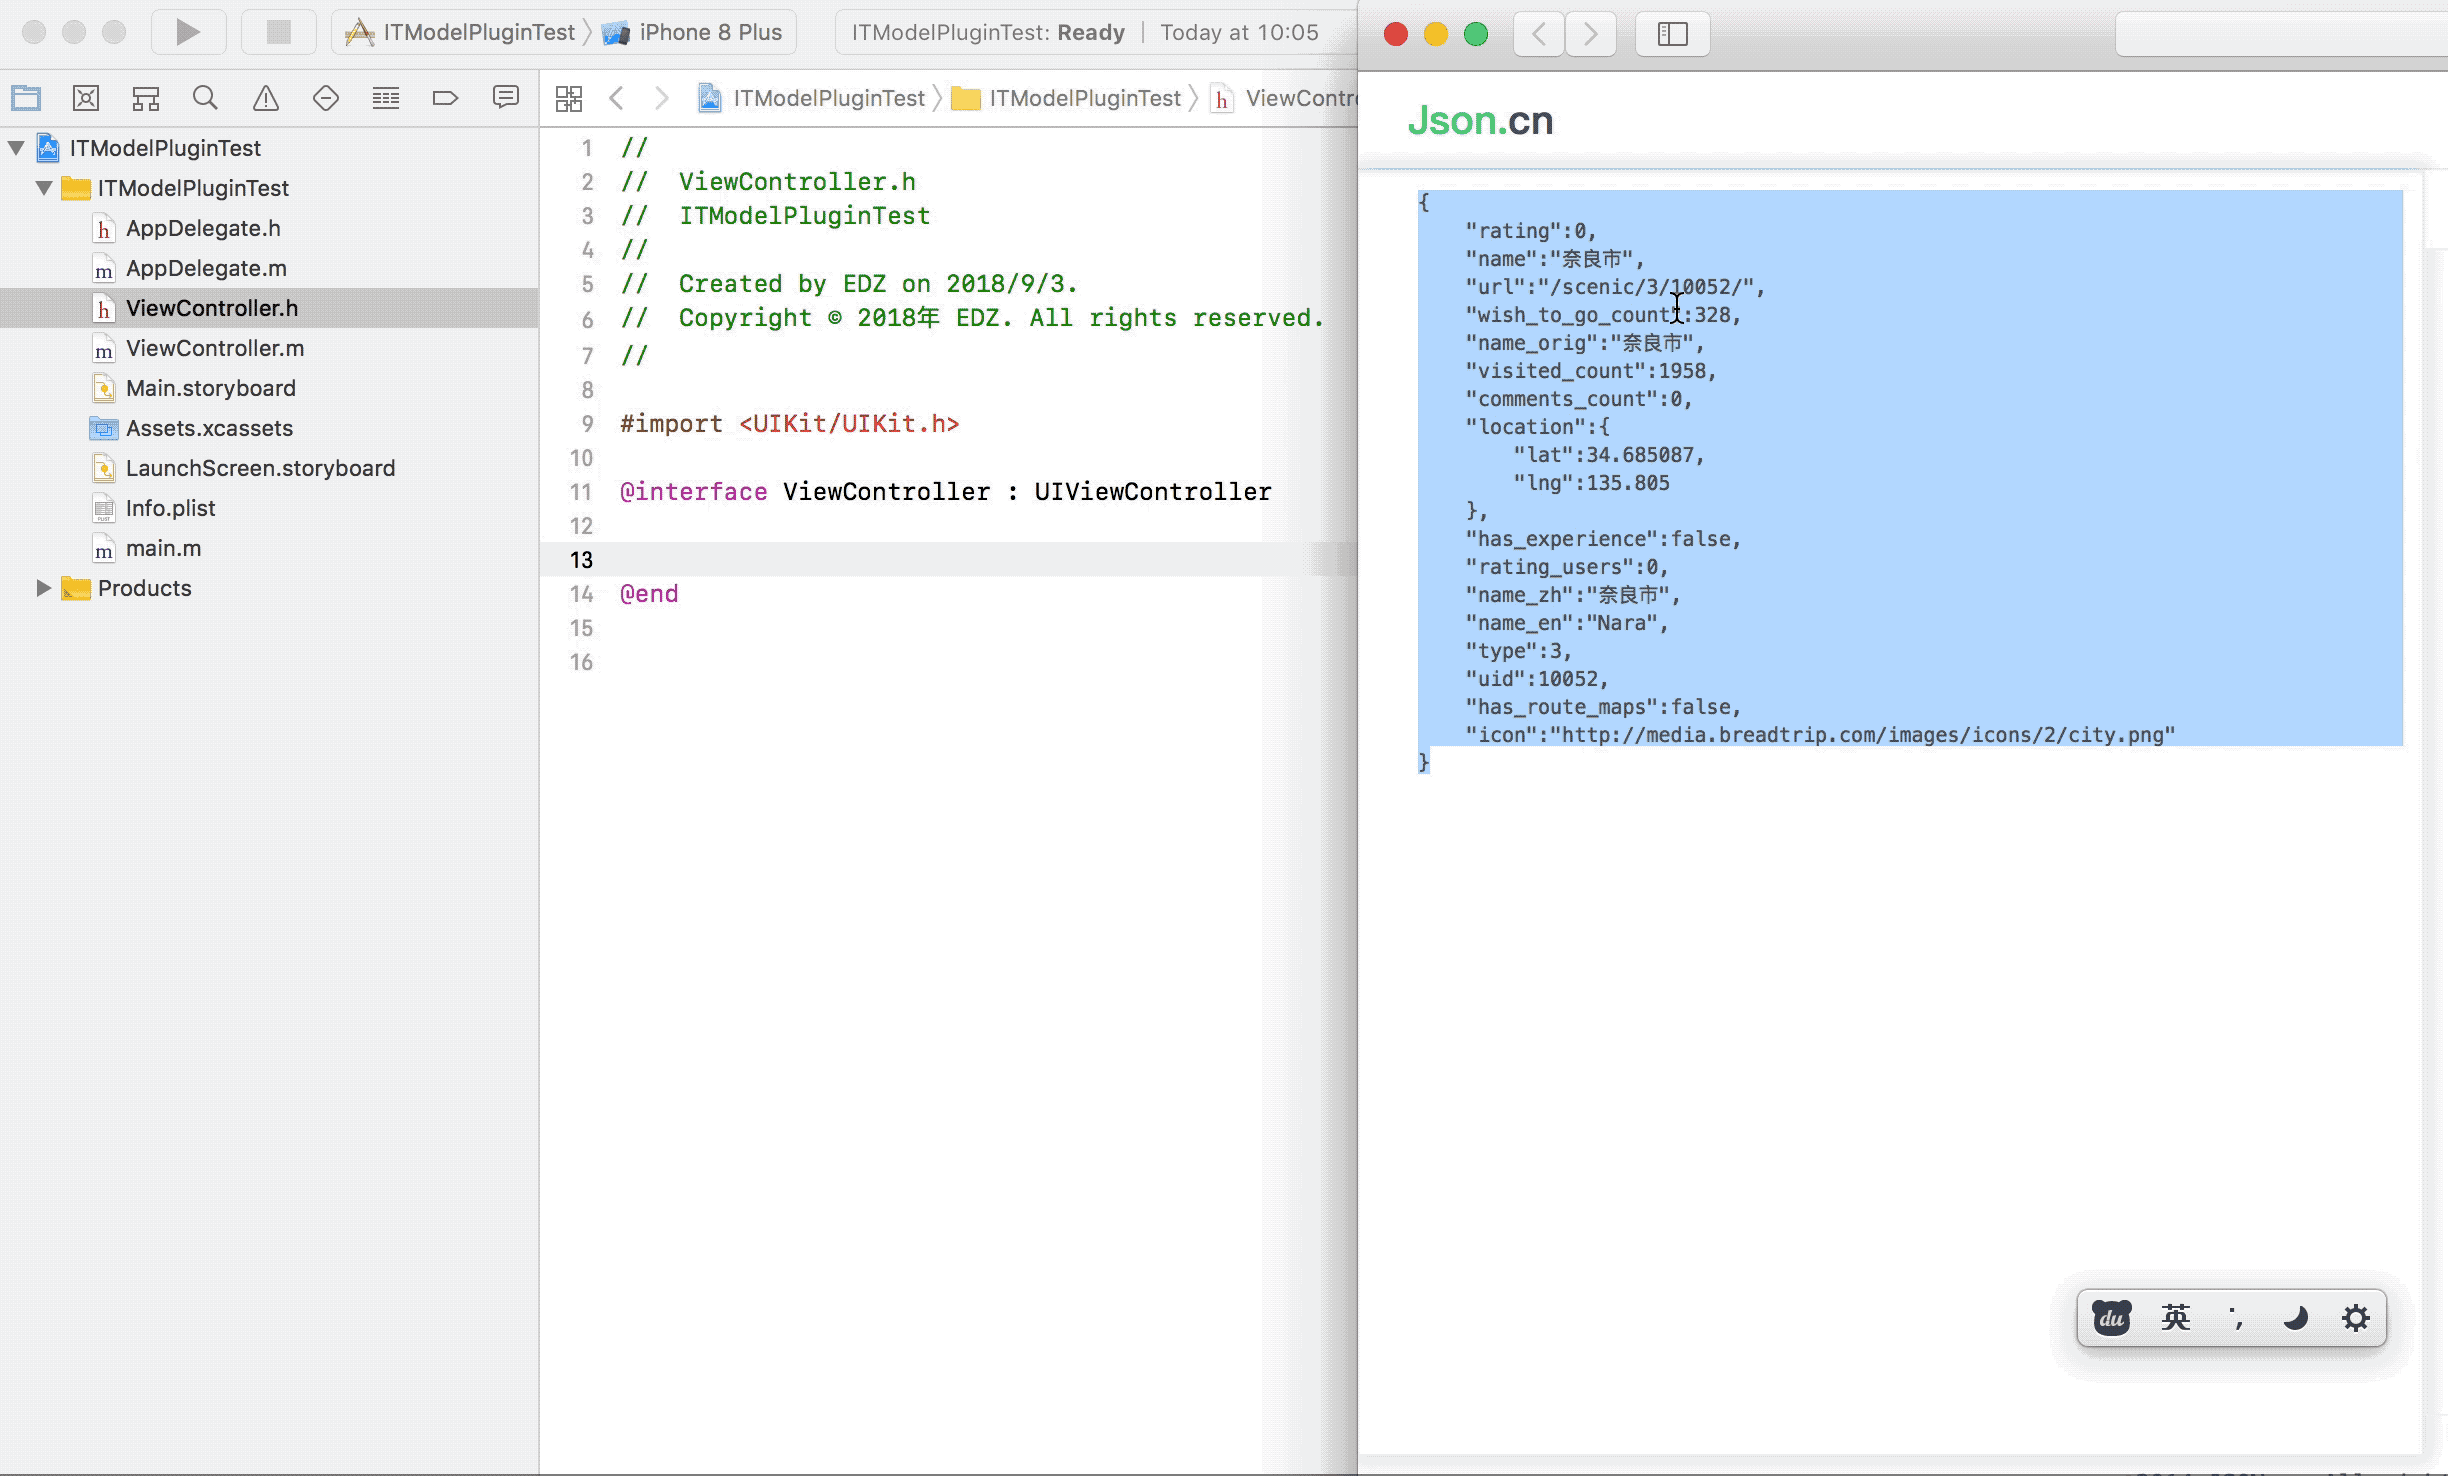Toggle the moon night-mode icon in input bar

(x=2295, y=1318)
